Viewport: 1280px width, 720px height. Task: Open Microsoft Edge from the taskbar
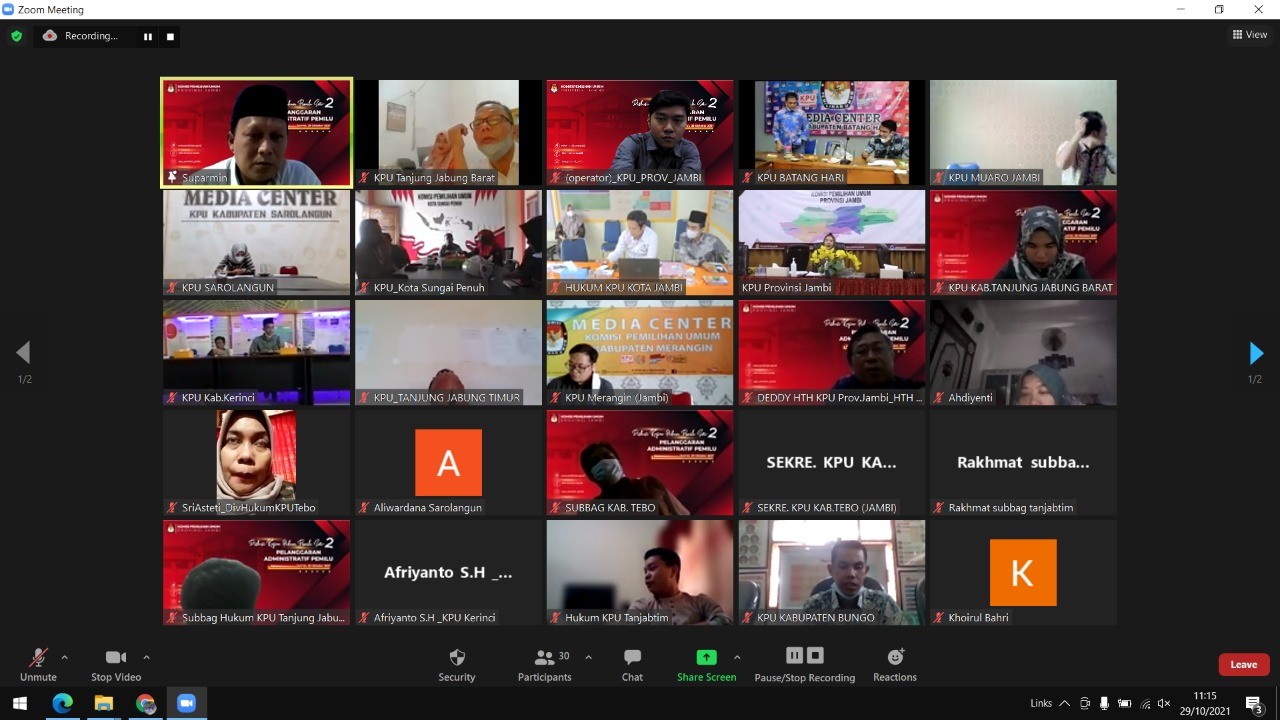[62, 704]
